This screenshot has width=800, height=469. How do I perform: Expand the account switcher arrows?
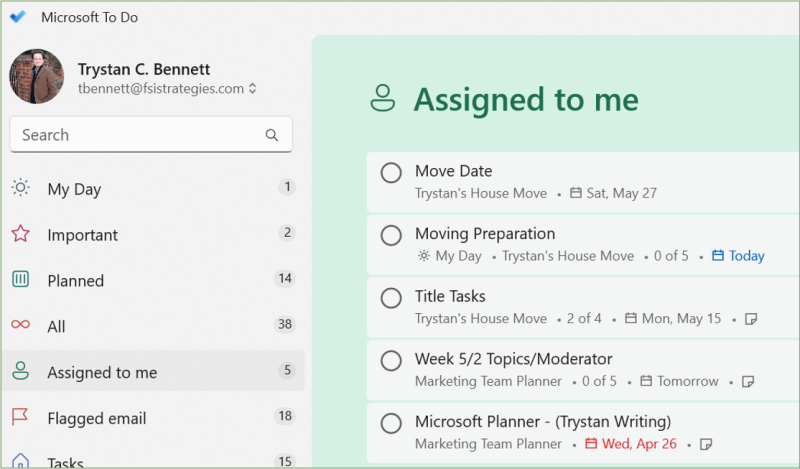pyautogui.click(x=253, y=89)
